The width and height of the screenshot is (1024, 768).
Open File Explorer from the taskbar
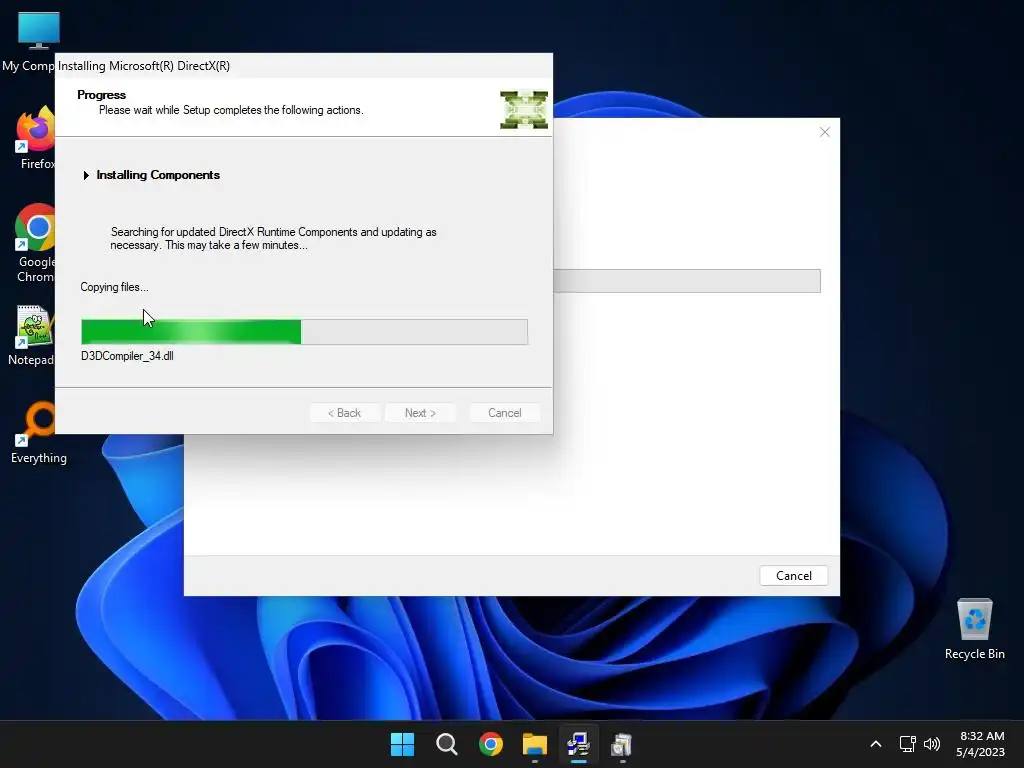click(534, 744)
